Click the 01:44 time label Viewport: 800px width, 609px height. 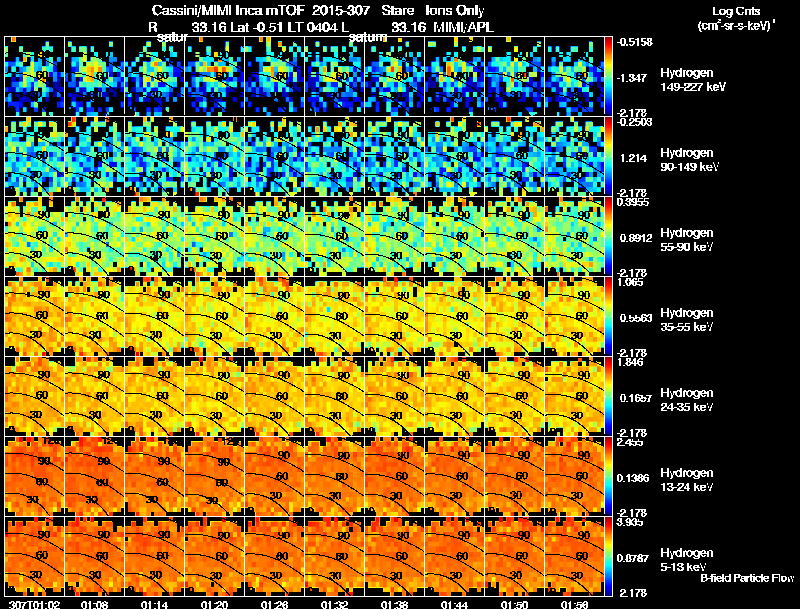tap(454, 604)
